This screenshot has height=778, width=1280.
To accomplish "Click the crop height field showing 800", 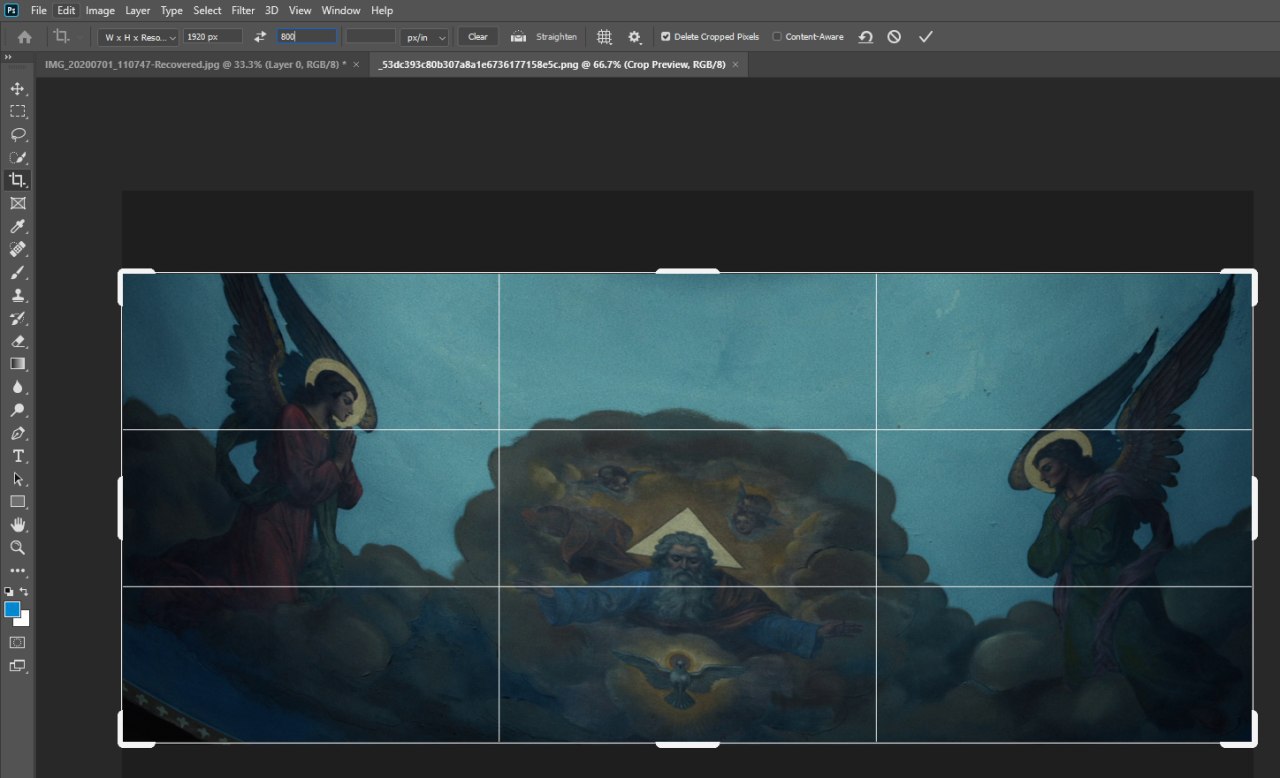I will [x=307, y=36].
